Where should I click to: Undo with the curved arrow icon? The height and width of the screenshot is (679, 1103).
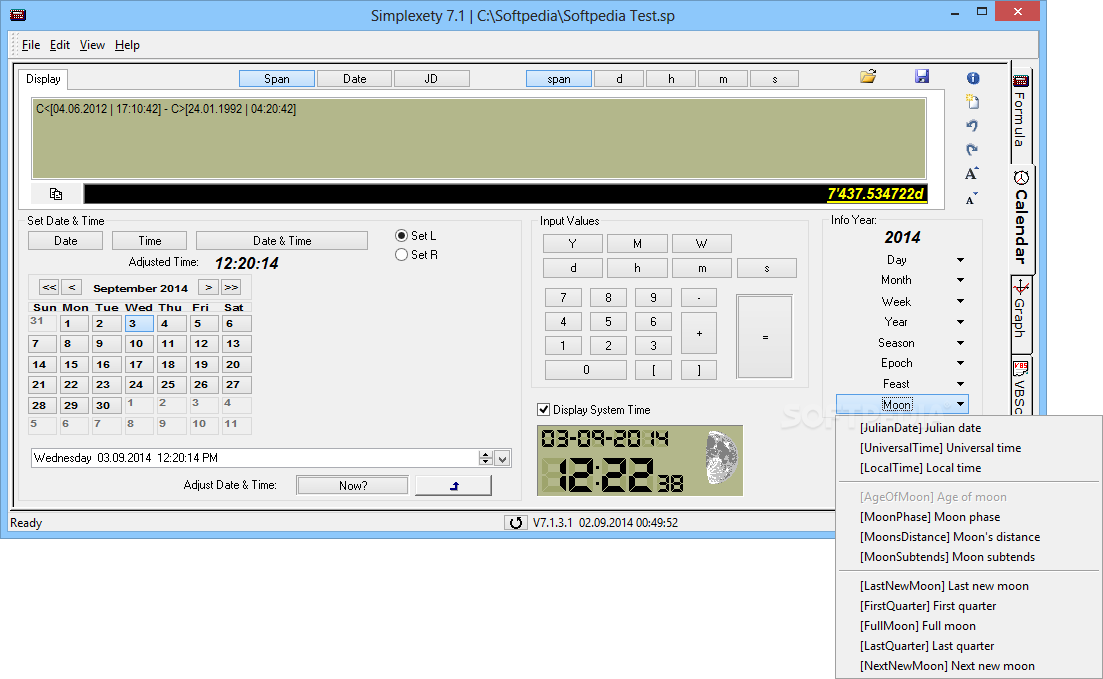tap(972, 125)
